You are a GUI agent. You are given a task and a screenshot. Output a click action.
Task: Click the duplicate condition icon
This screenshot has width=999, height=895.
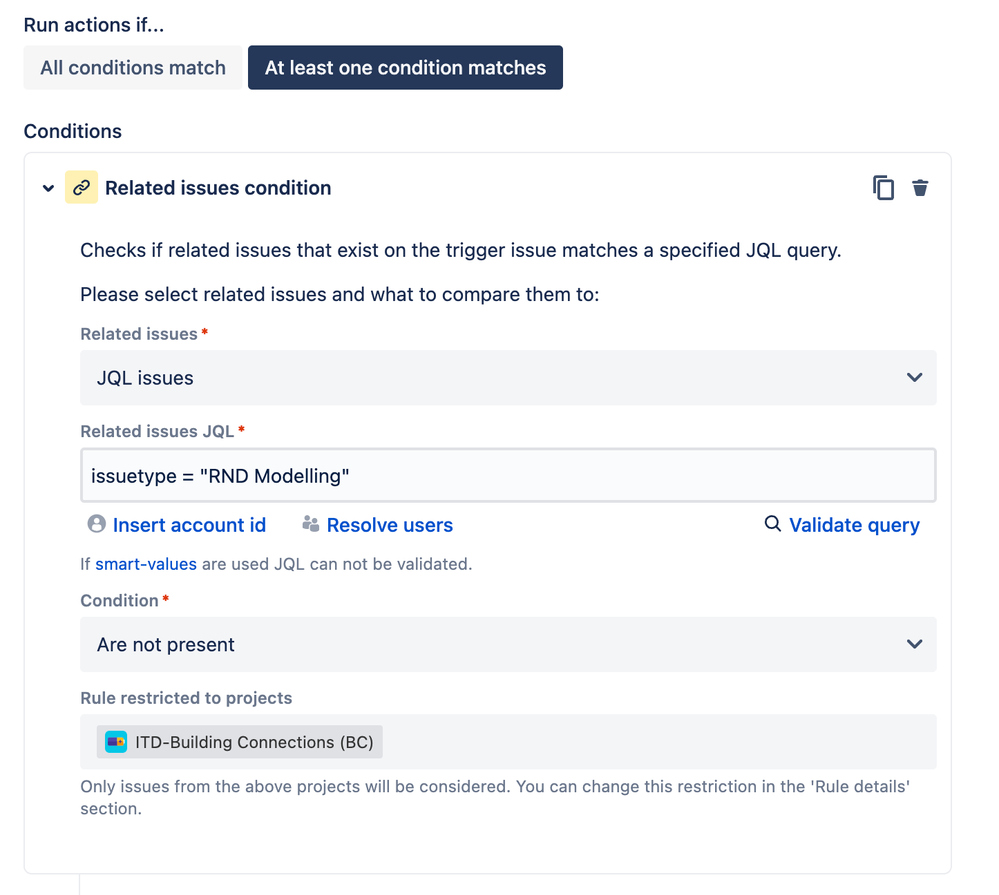pos(884,187)
